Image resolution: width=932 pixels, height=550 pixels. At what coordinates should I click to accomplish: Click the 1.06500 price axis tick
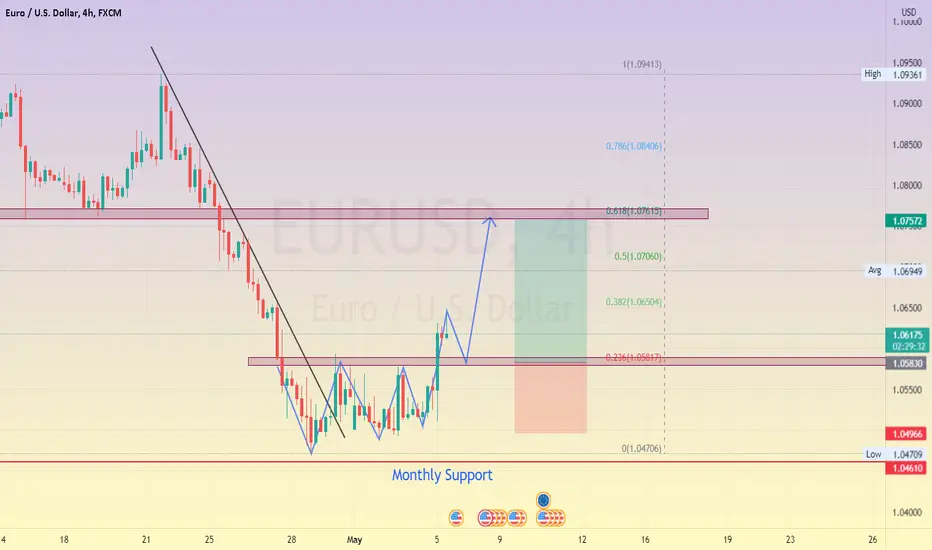coord(907,308)
